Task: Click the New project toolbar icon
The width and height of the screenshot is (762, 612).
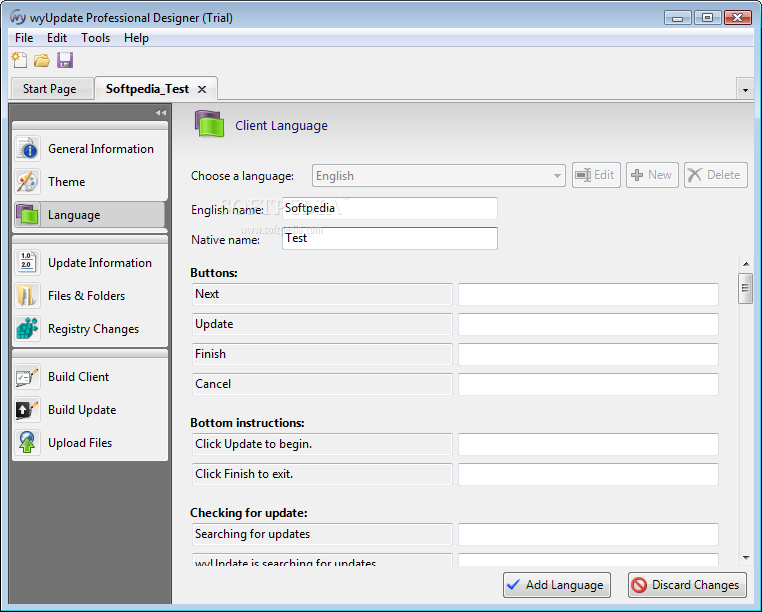Action: [19, 60]
